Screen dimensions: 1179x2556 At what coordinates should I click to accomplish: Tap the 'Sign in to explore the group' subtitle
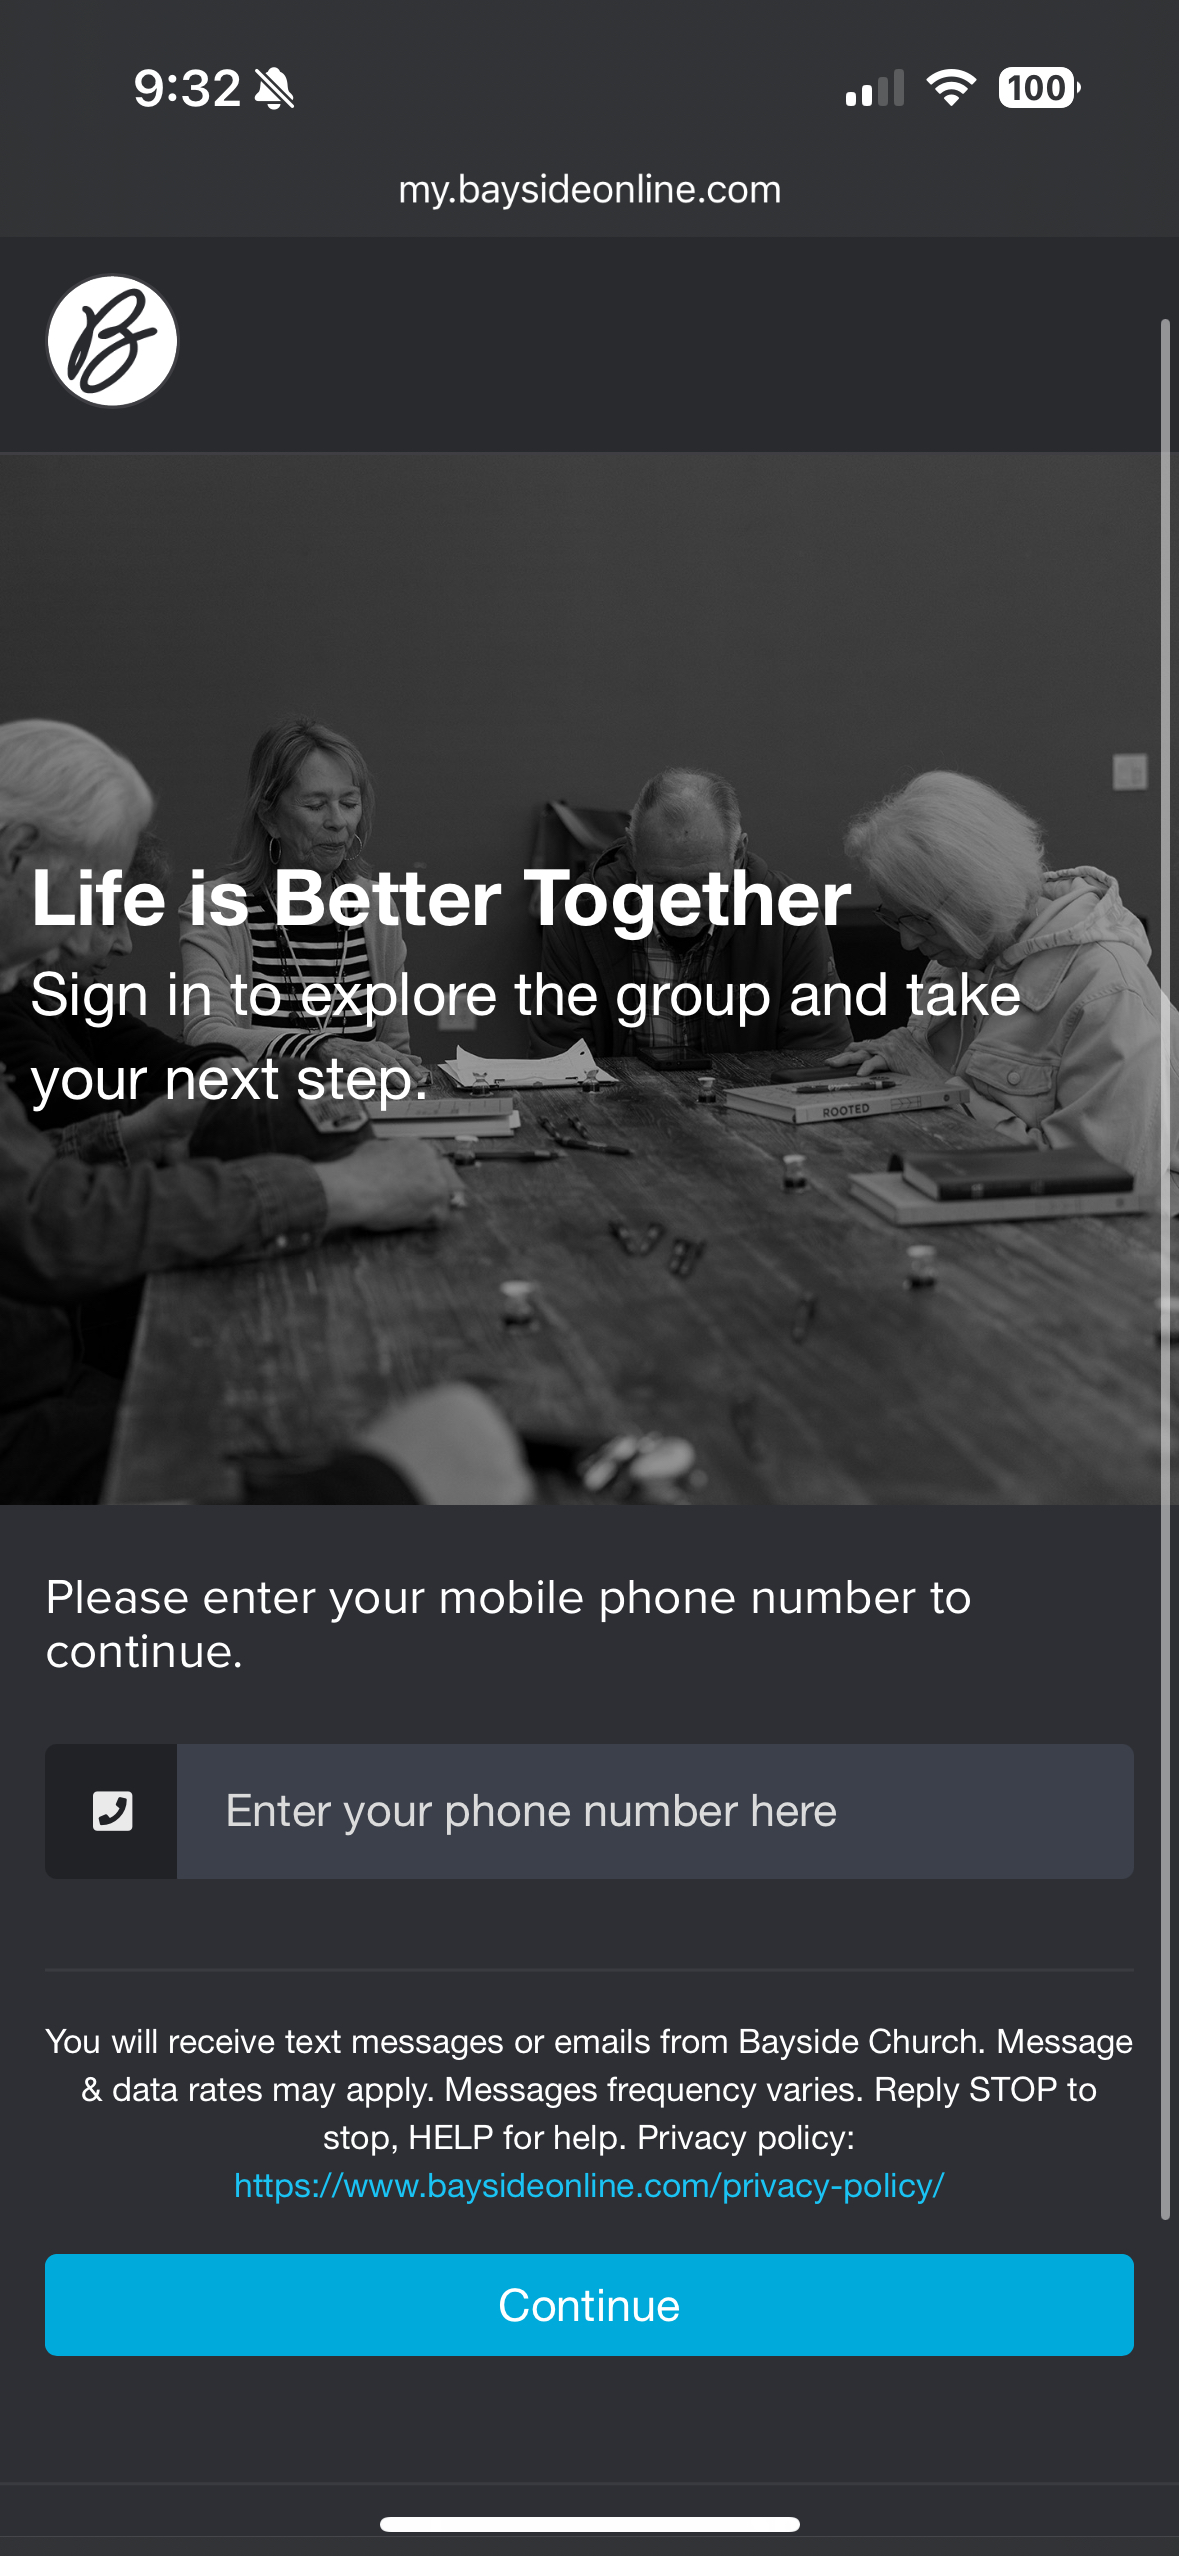click(526, 1037)
